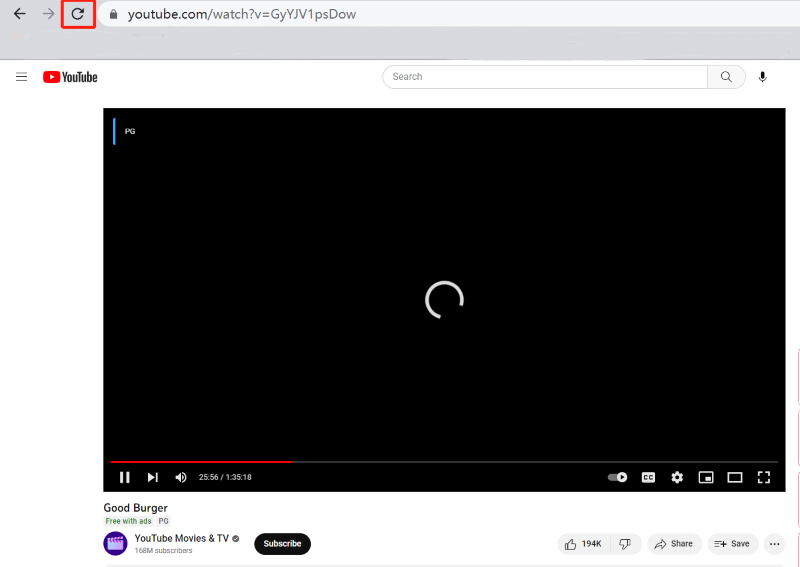Click the PG overlay in the player
Viewport: 800px width, 567px height.
130,131
